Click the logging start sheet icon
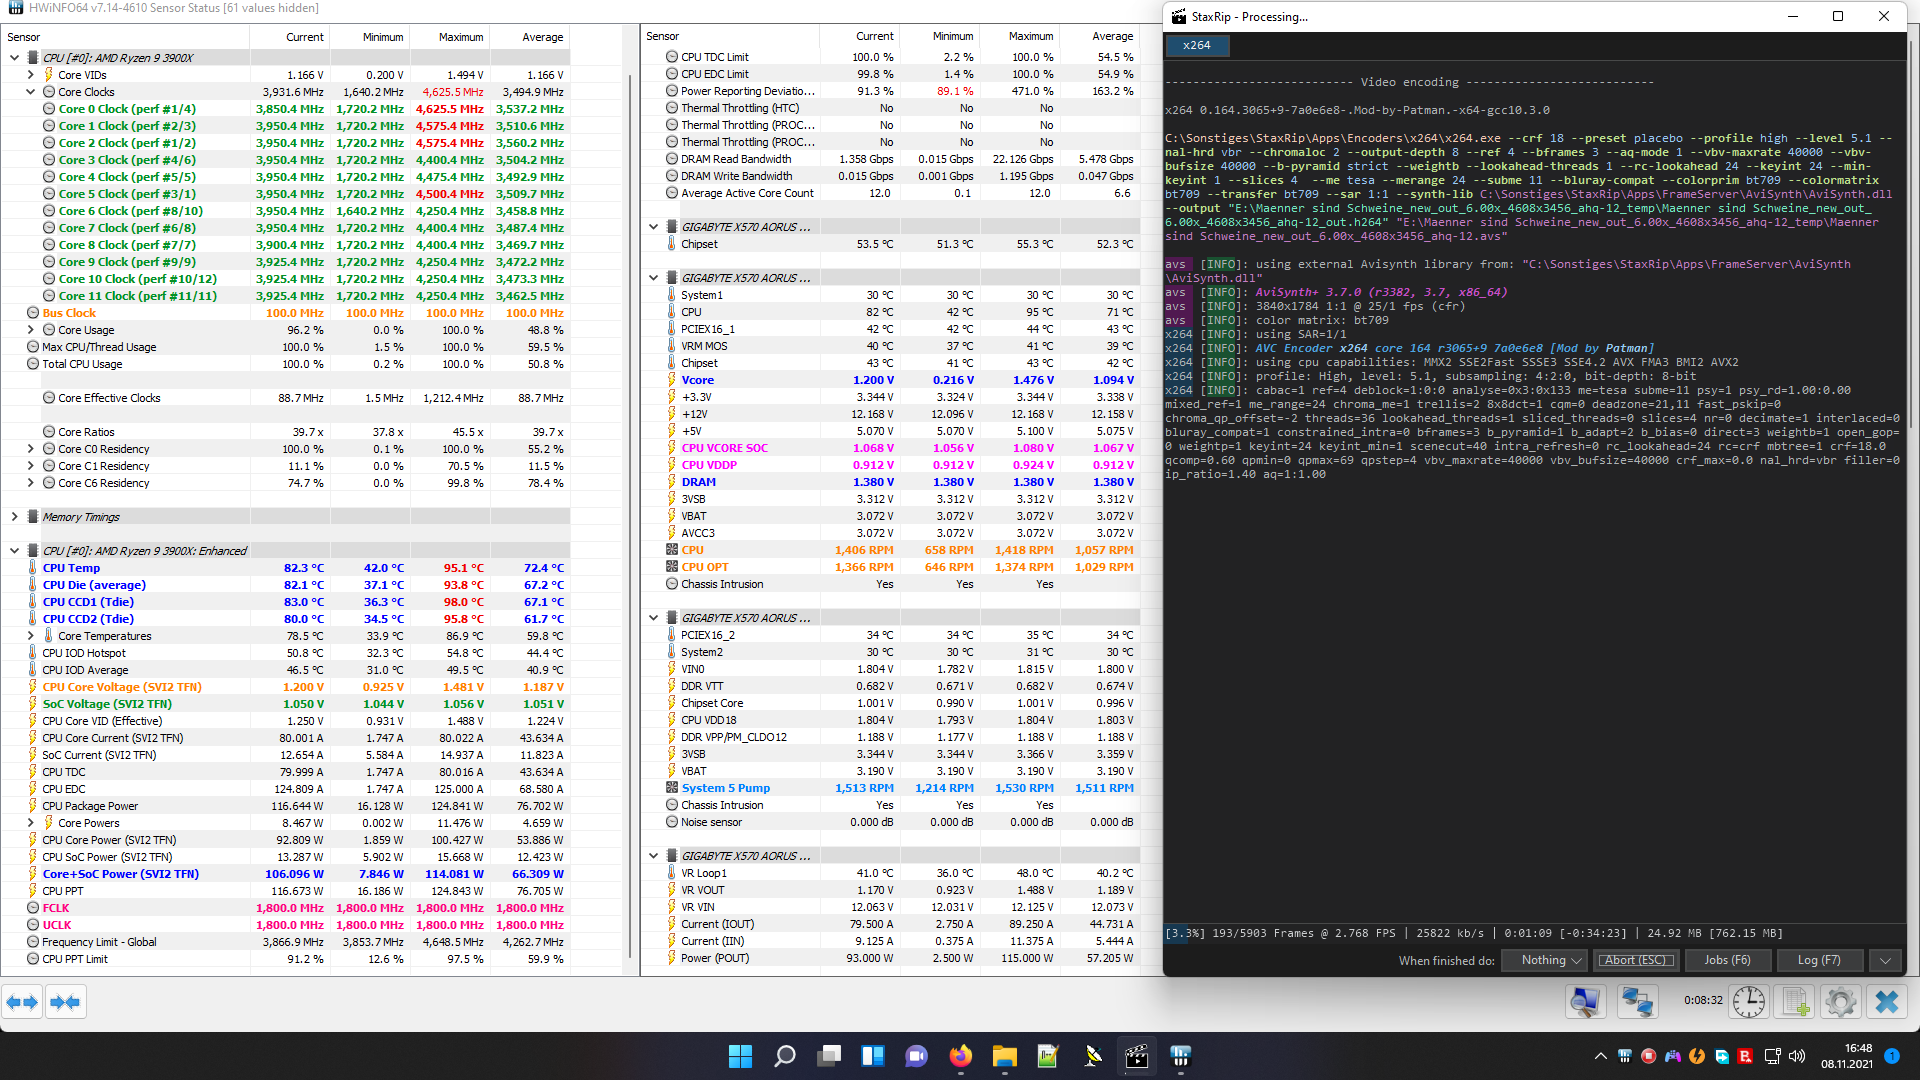1920x1080 pixels. [x=1796, y=1002]
